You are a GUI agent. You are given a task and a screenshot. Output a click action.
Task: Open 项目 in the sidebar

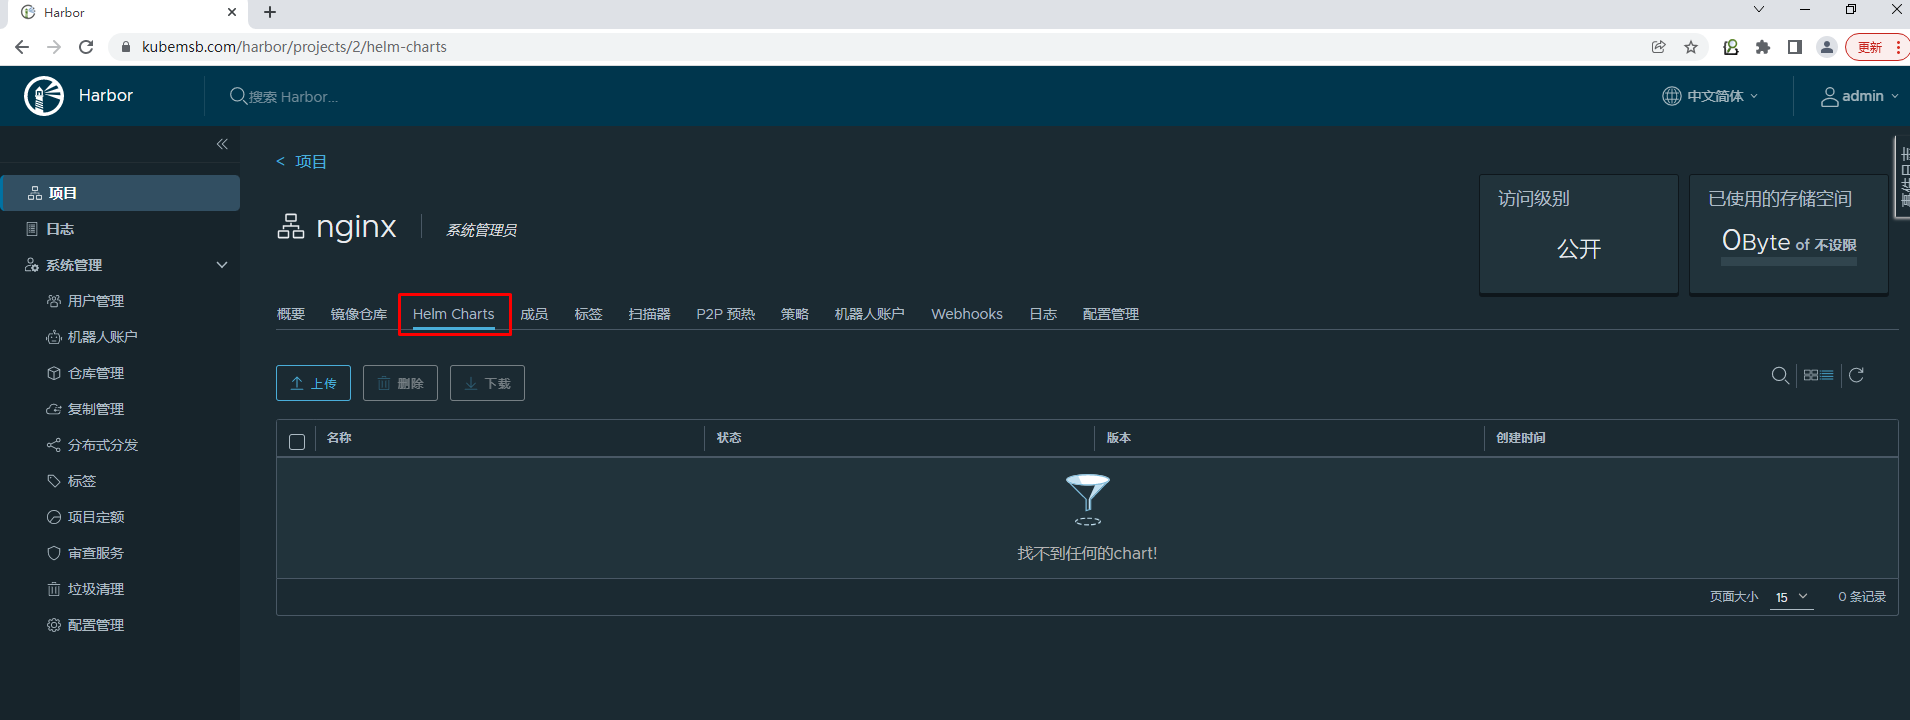(120, 193)
